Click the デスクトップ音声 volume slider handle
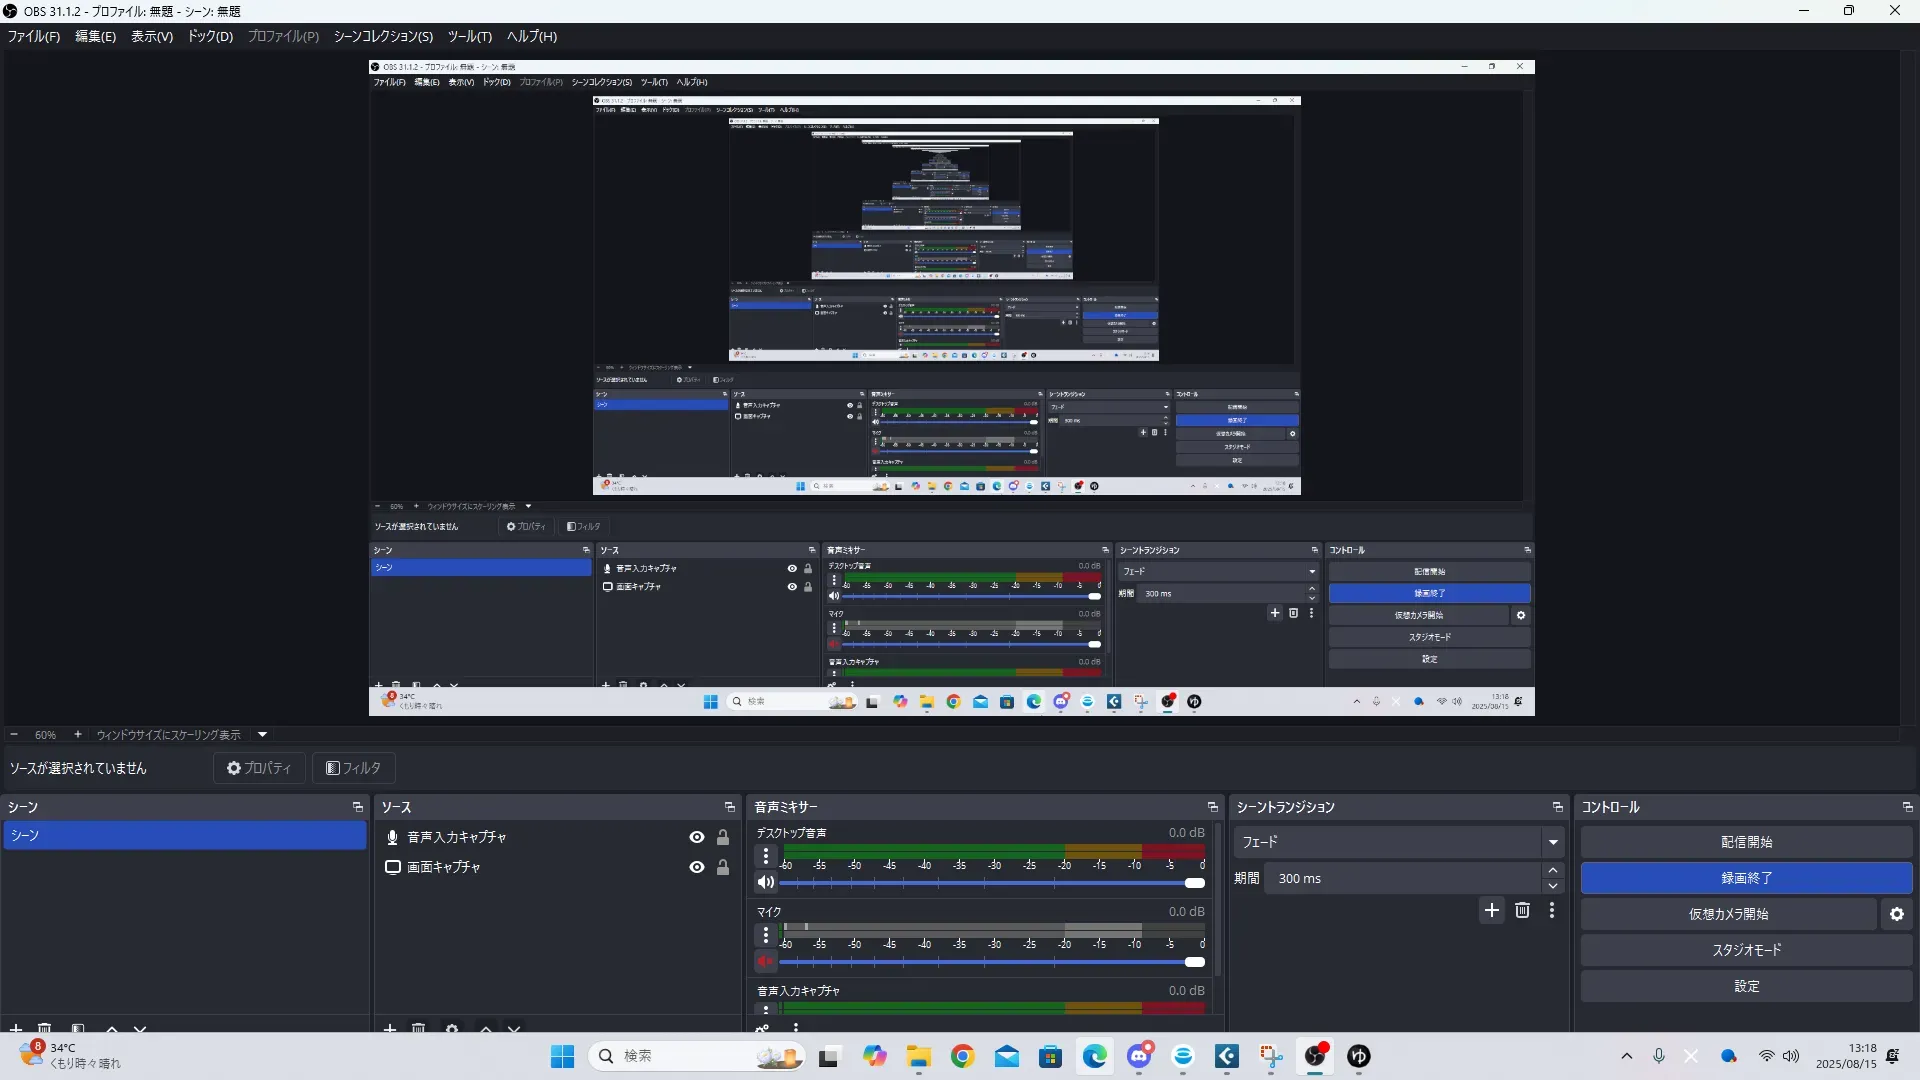Viewport: 1920px width, 1080px height. coord(1194,883)
